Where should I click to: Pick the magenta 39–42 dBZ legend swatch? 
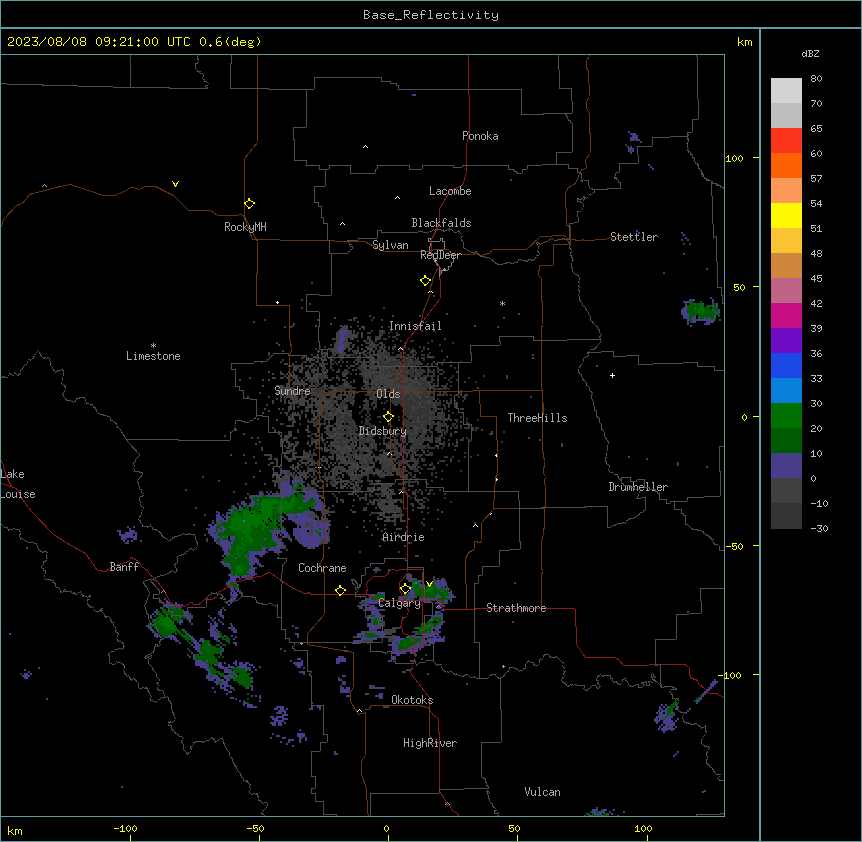tap(786, 315)
